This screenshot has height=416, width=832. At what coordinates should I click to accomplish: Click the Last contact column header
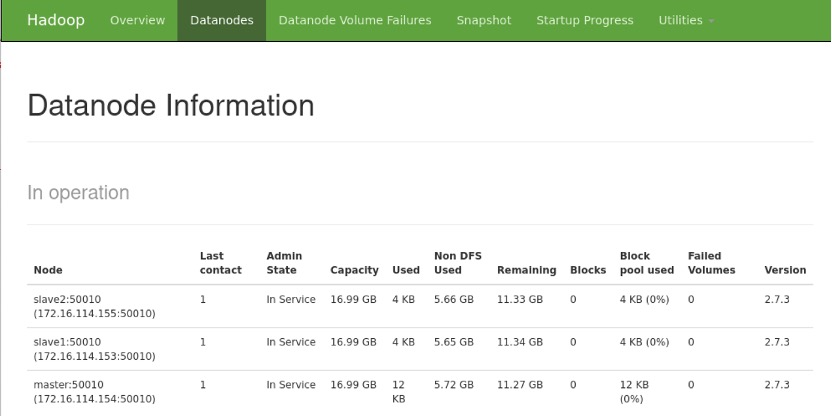220,263
